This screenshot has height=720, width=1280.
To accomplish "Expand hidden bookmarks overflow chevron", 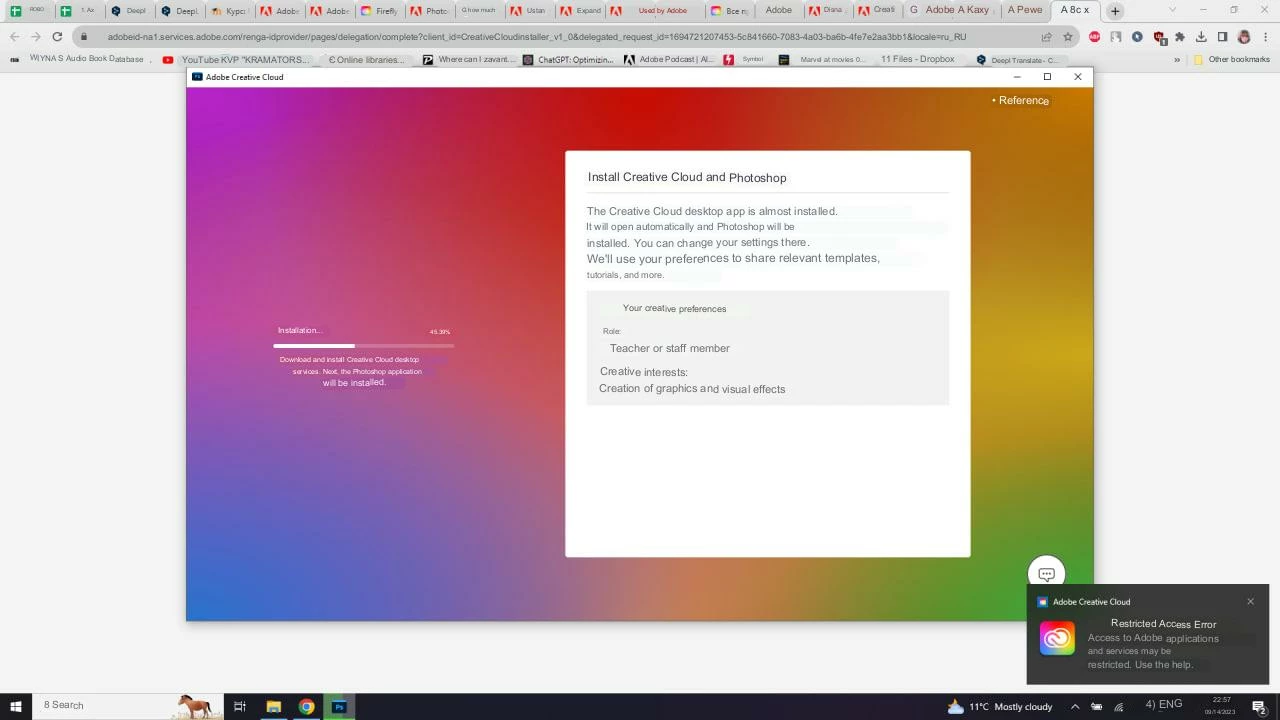I will (1176, 59).
